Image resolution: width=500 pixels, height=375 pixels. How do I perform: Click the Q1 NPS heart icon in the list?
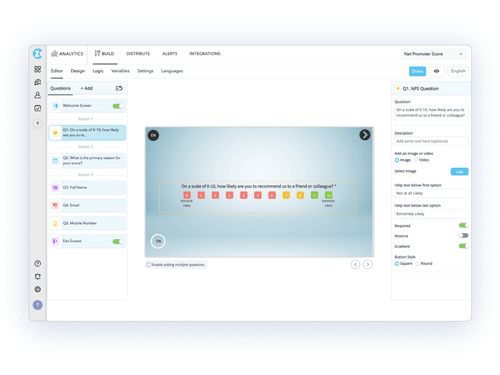pyautogui.click(x=55, y=133)
